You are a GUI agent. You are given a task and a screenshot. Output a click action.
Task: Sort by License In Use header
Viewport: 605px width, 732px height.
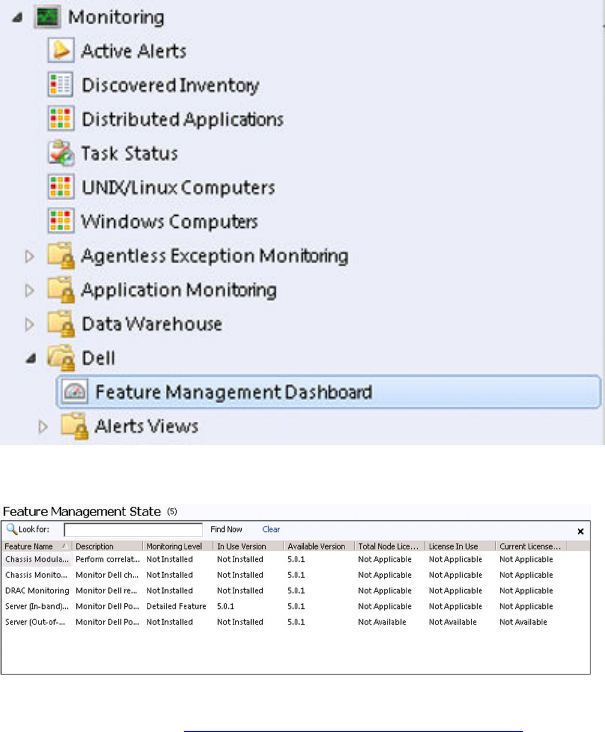coord(461,546)
